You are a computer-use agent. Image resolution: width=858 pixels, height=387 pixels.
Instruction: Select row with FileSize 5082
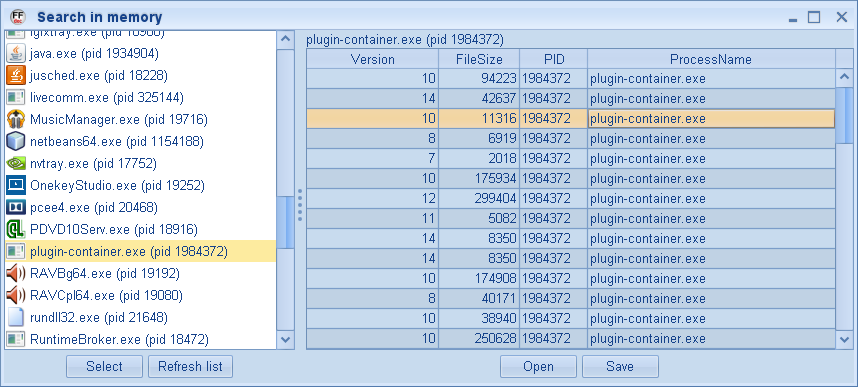[571, 219]
